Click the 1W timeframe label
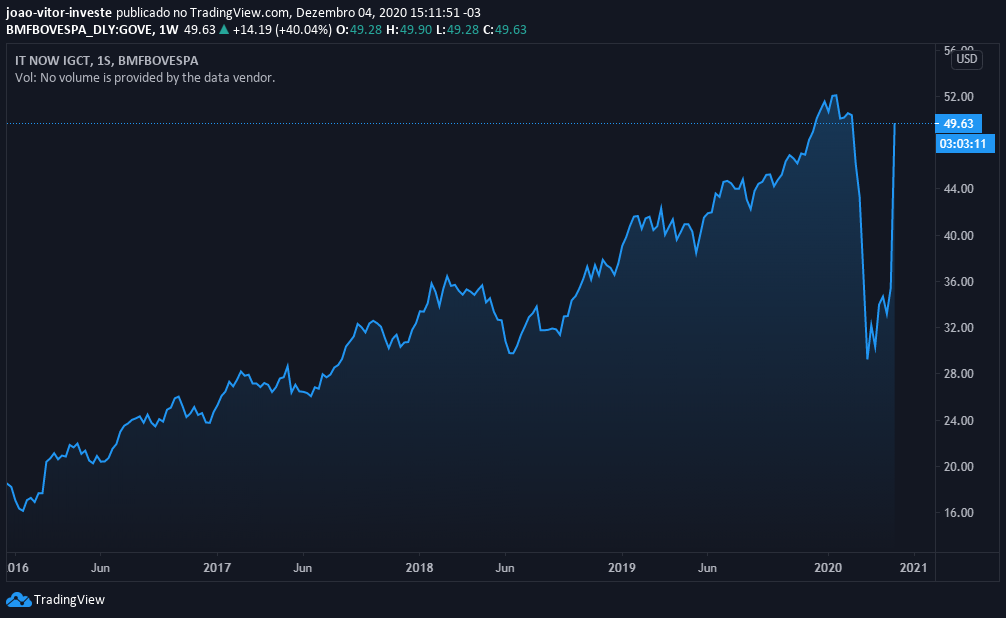Screen dimensions: 1006x618 [x=169, y=30]
